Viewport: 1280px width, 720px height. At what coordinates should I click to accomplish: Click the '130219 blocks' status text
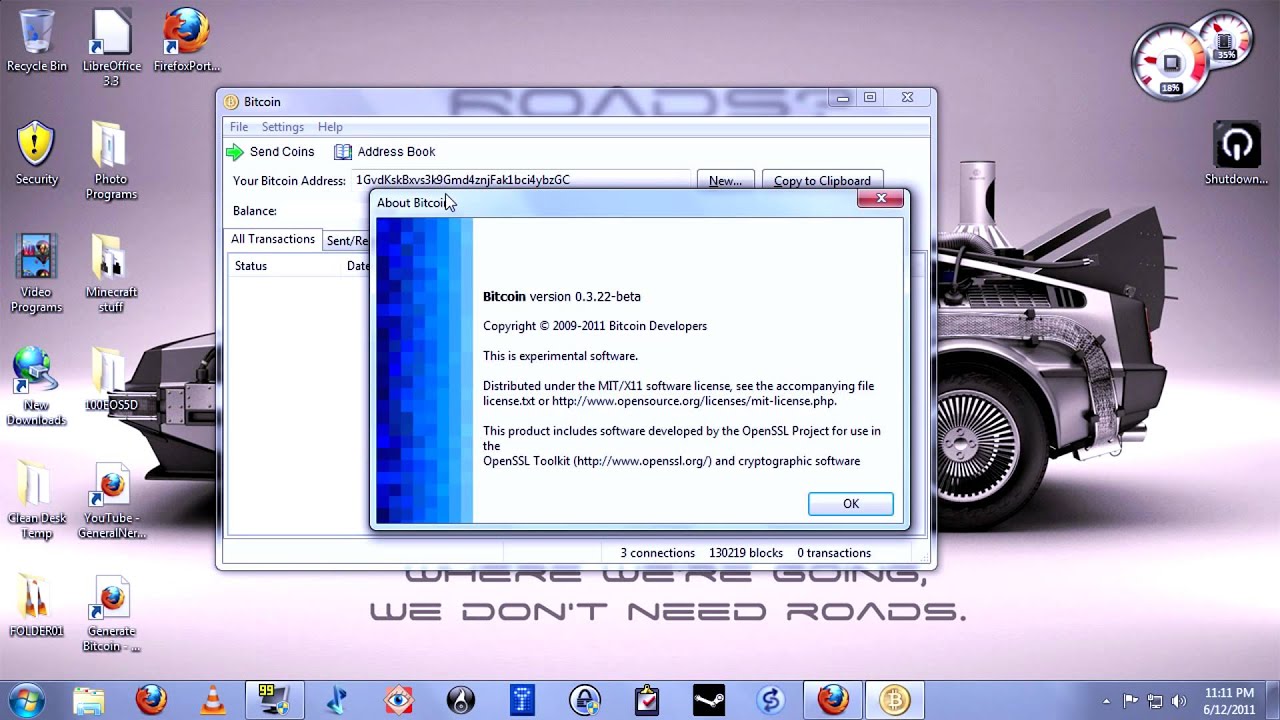[746, 553]
